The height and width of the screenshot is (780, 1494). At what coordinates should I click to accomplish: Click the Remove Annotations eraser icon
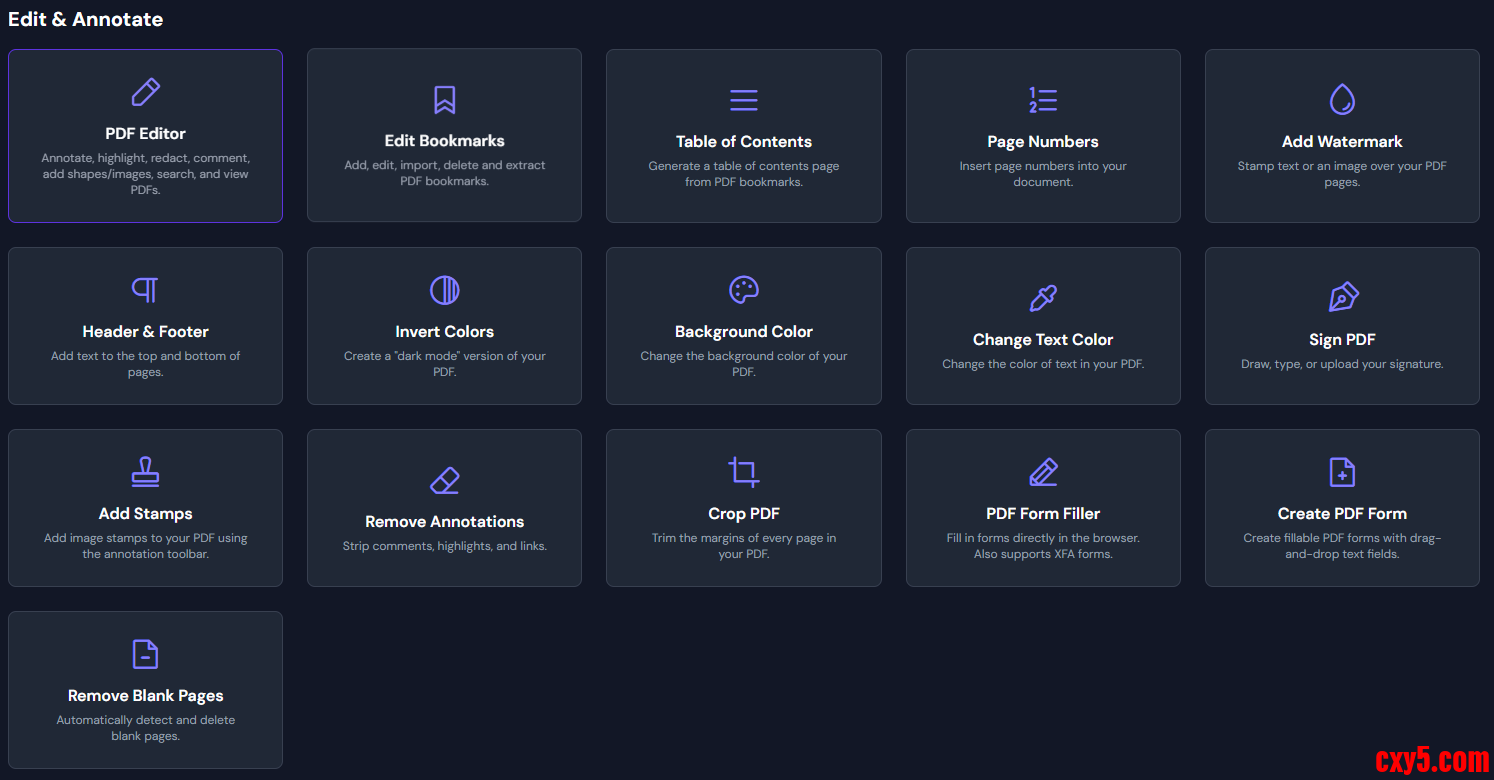tap(444, 480)
